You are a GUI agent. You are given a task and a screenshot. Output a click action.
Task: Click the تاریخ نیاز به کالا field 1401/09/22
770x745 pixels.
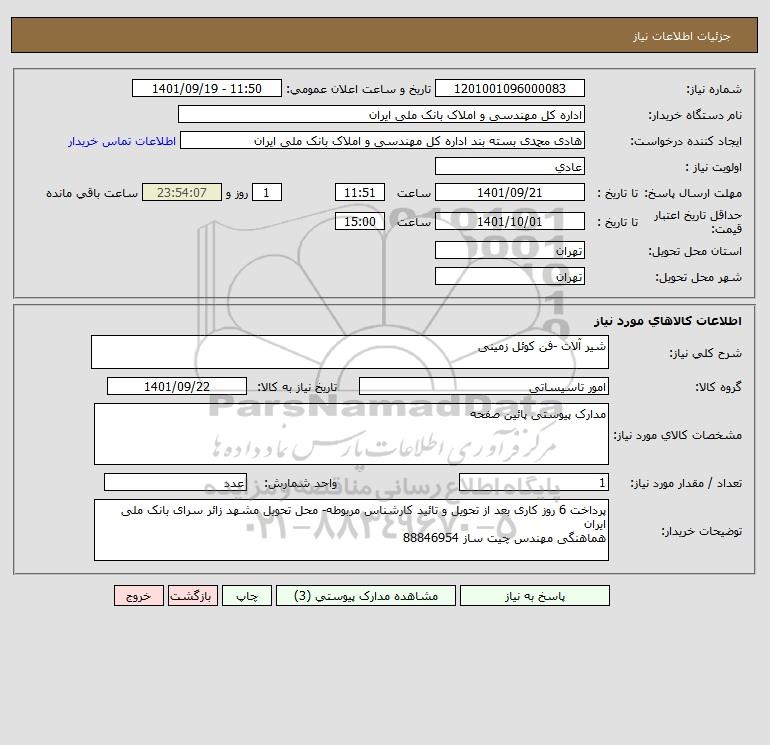(177, 386)
